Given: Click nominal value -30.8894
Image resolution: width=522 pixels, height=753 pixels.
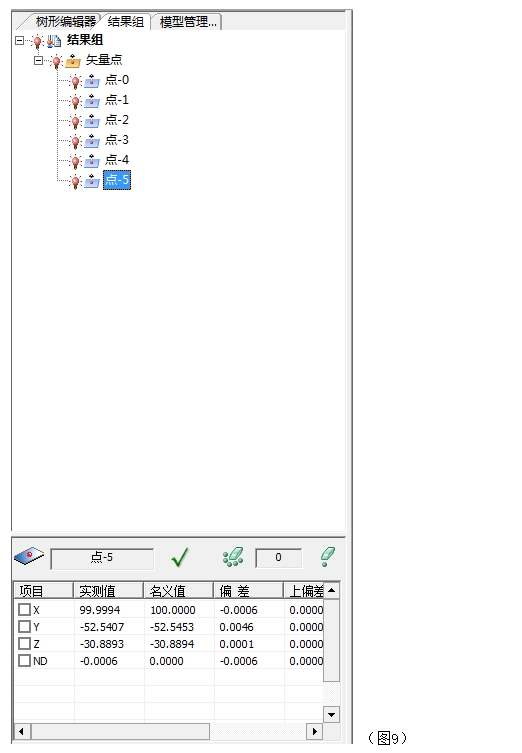Looking at the screenshot, I should point(172,644).
